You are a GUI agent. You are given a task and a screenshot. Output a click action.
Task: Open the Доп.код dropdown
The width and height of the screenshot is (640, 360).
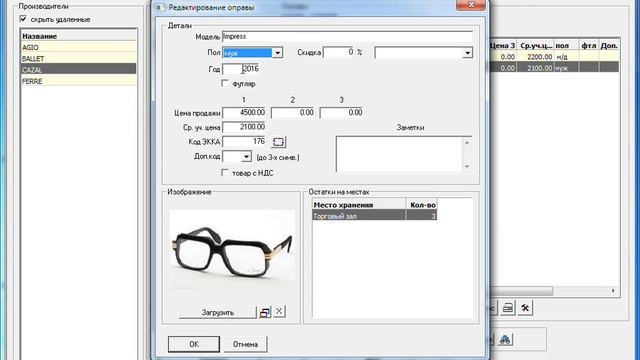click(246, 157)
